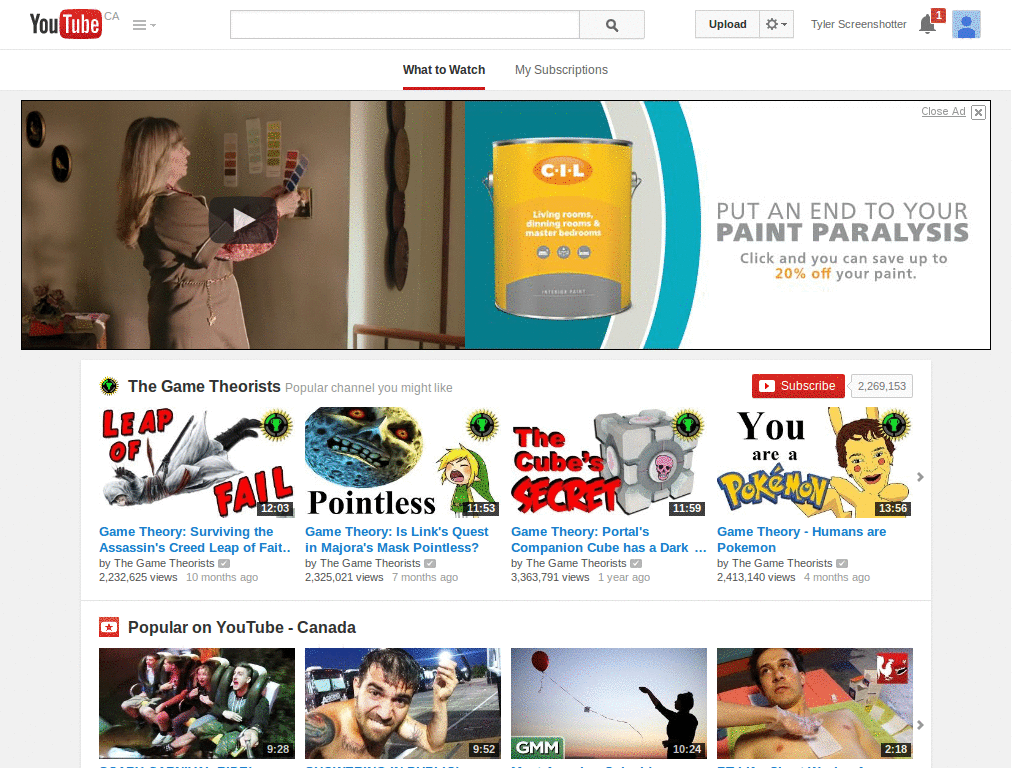Click the Paint Paralysis ad text
This screenshot has width=1024, height=768.
point(842,222)
